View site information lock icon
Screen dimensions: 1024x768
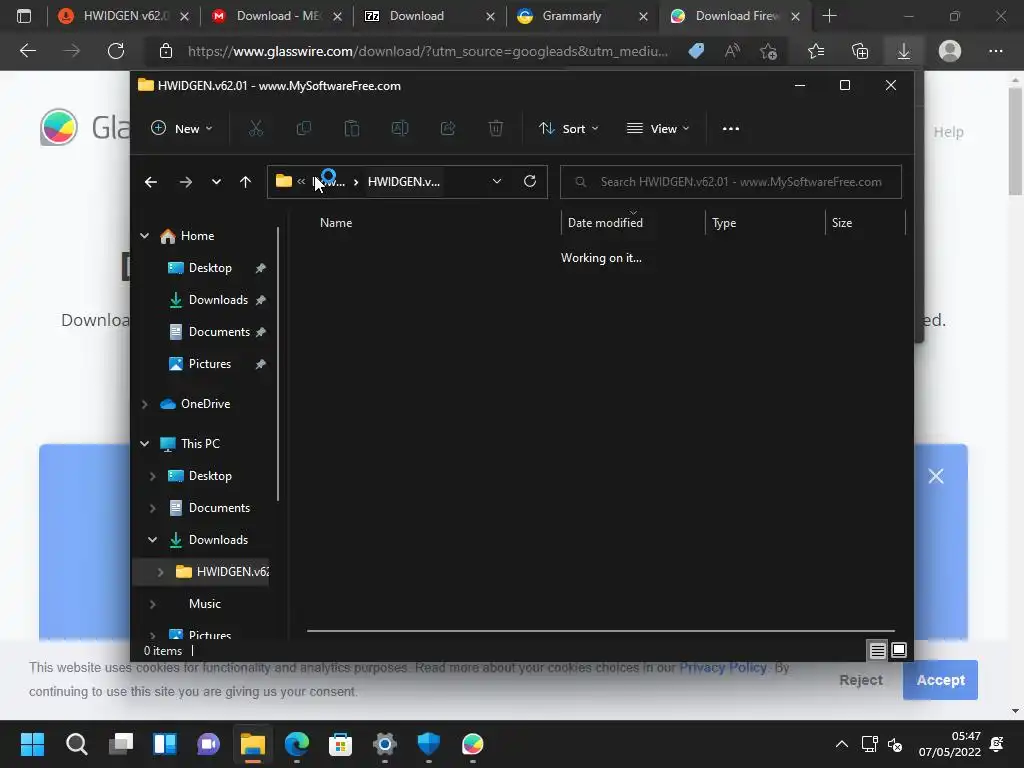(166, 51)
